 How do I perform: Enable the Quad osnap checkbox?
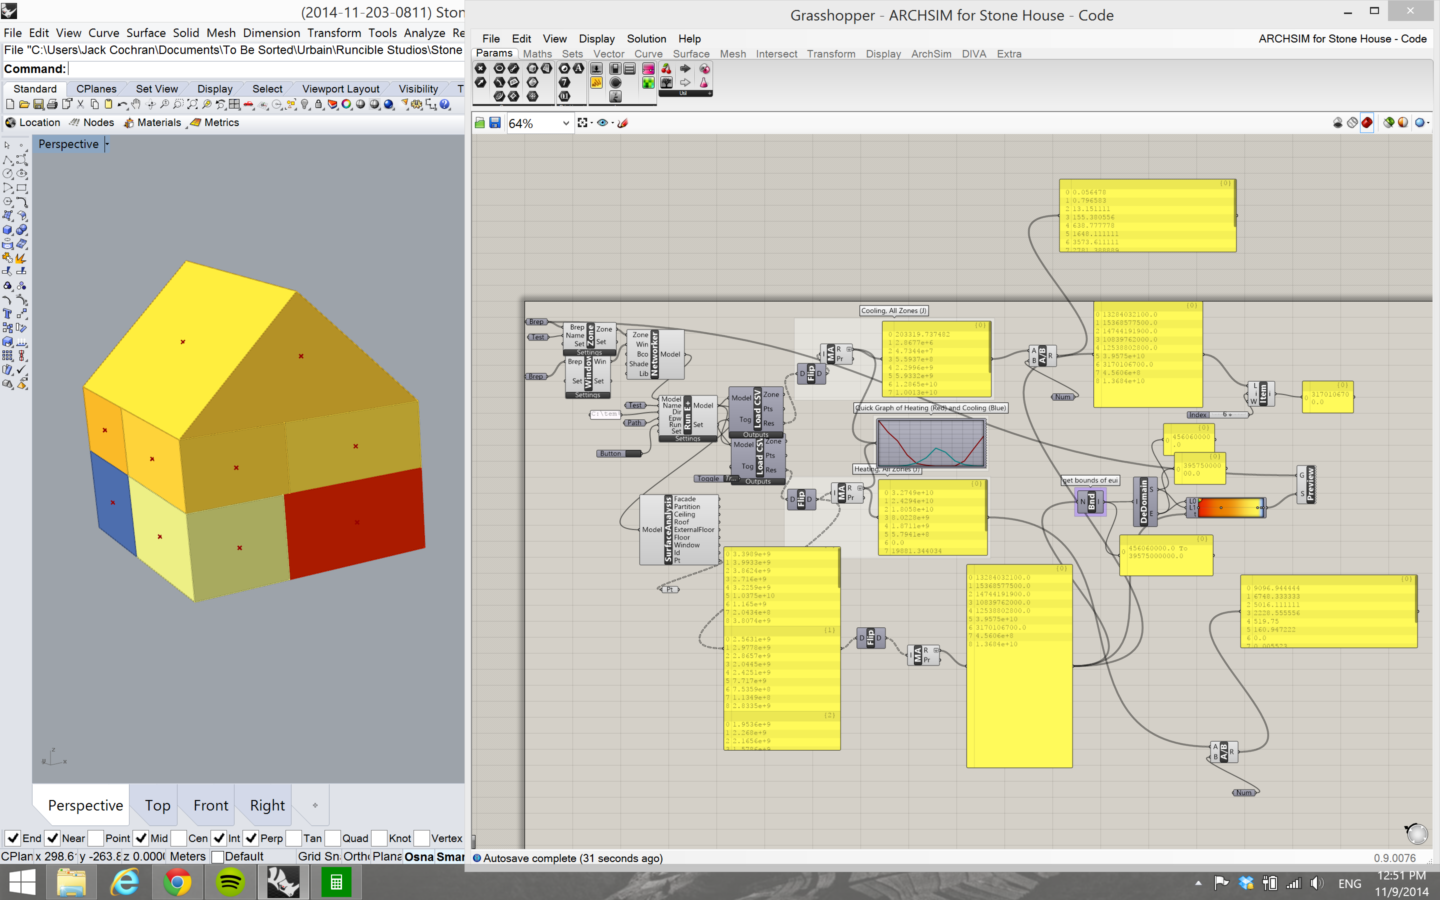click(x=332, y=838)
